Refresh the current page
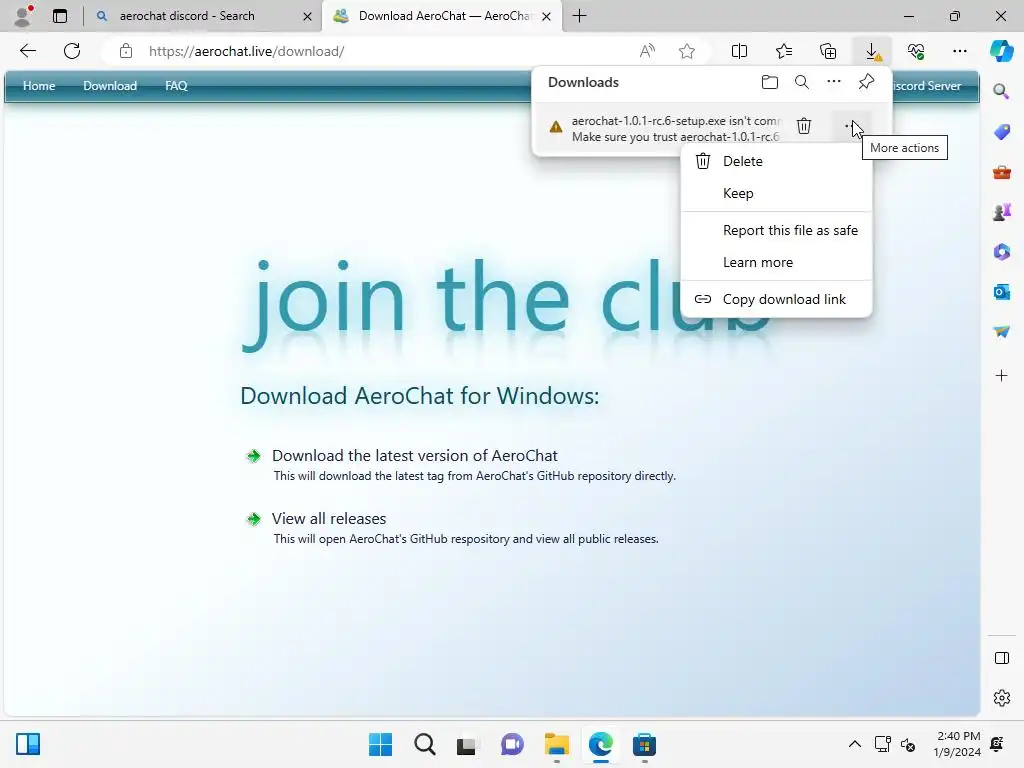The height and width of the screenshot is (768, 1024). click(x=72, y=51)
